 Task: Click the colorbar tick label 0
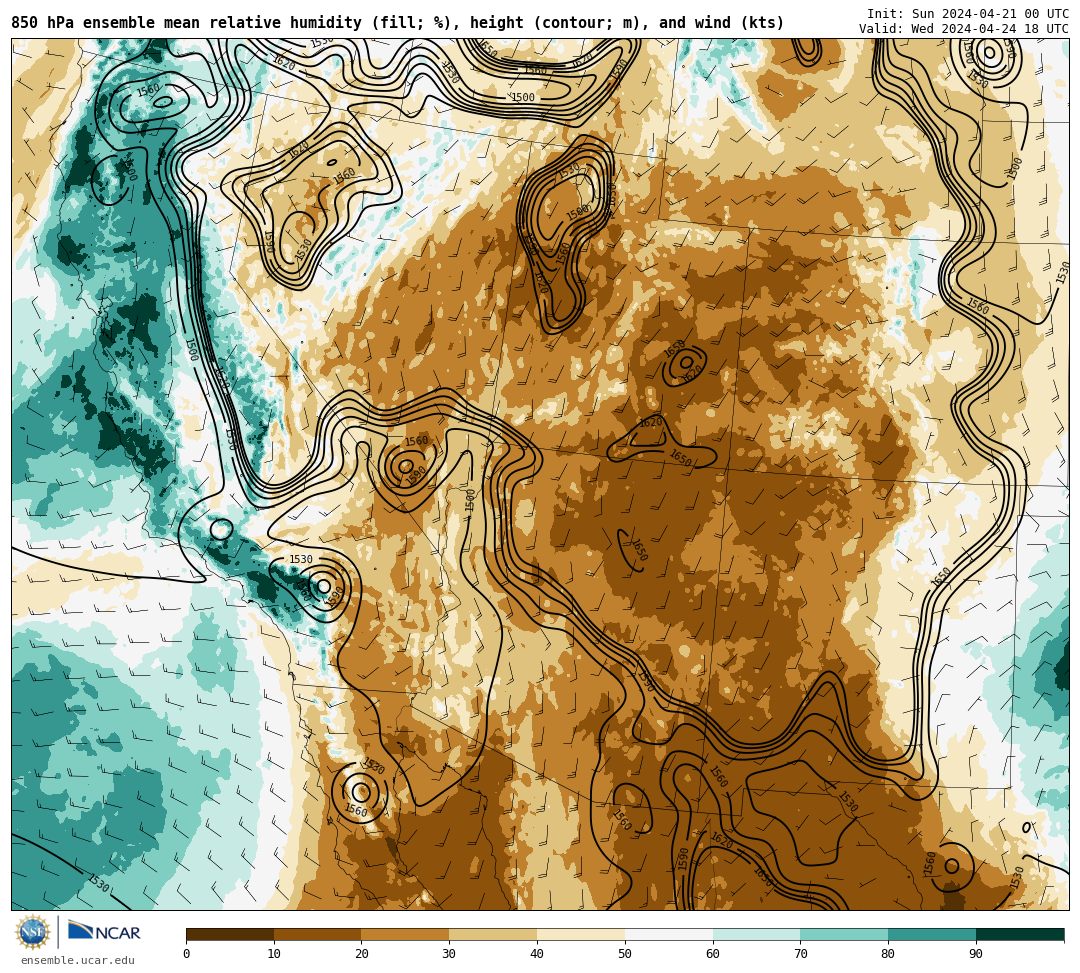click(x=187, y=954)
